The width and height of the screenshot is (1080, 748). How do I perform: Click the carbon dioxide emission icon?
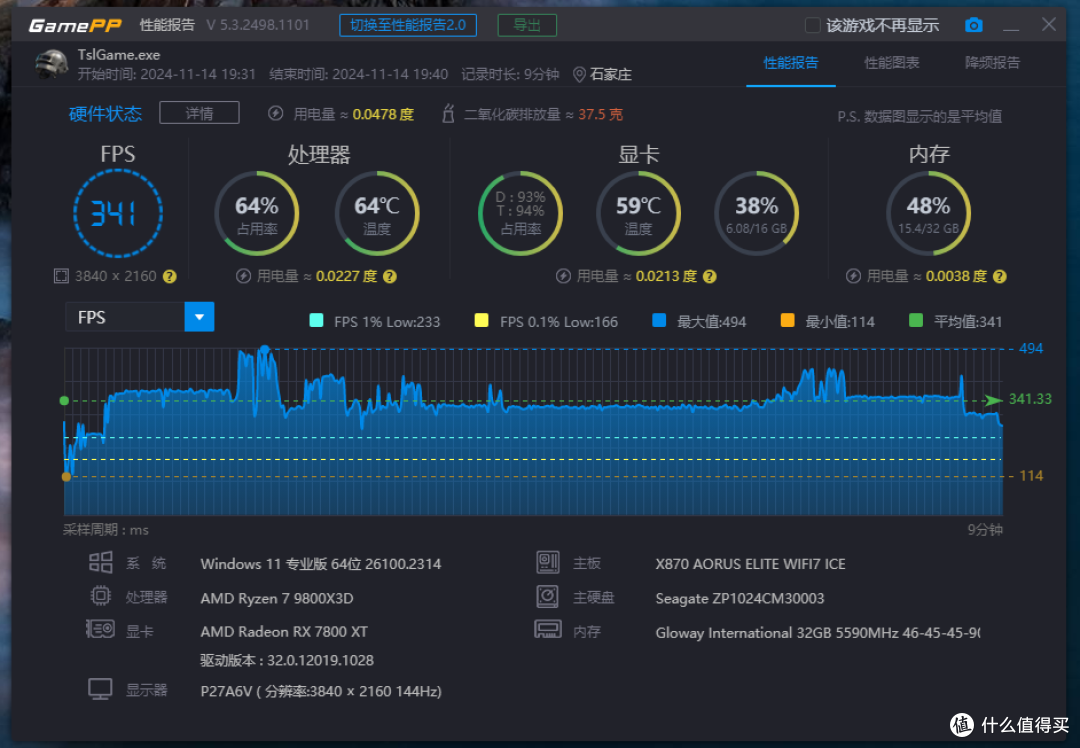pyautogui.click(x=448, y=114)
